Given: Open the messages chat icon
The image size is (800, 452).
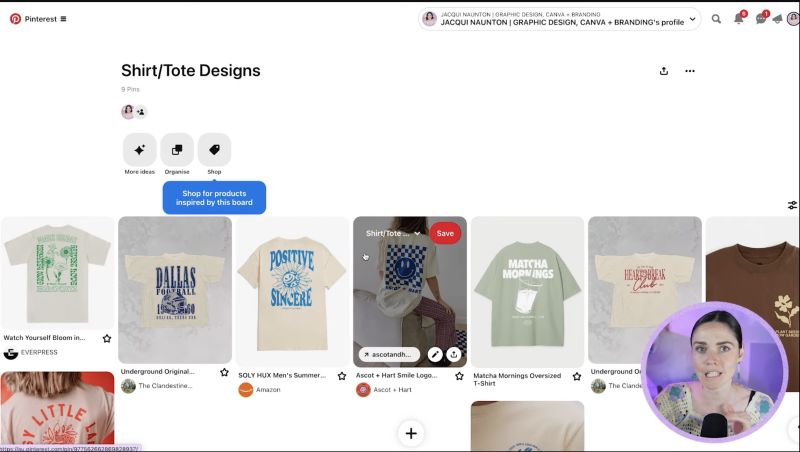Looking at the screenshot, I should pyautogui.click(x=760, y=19).
